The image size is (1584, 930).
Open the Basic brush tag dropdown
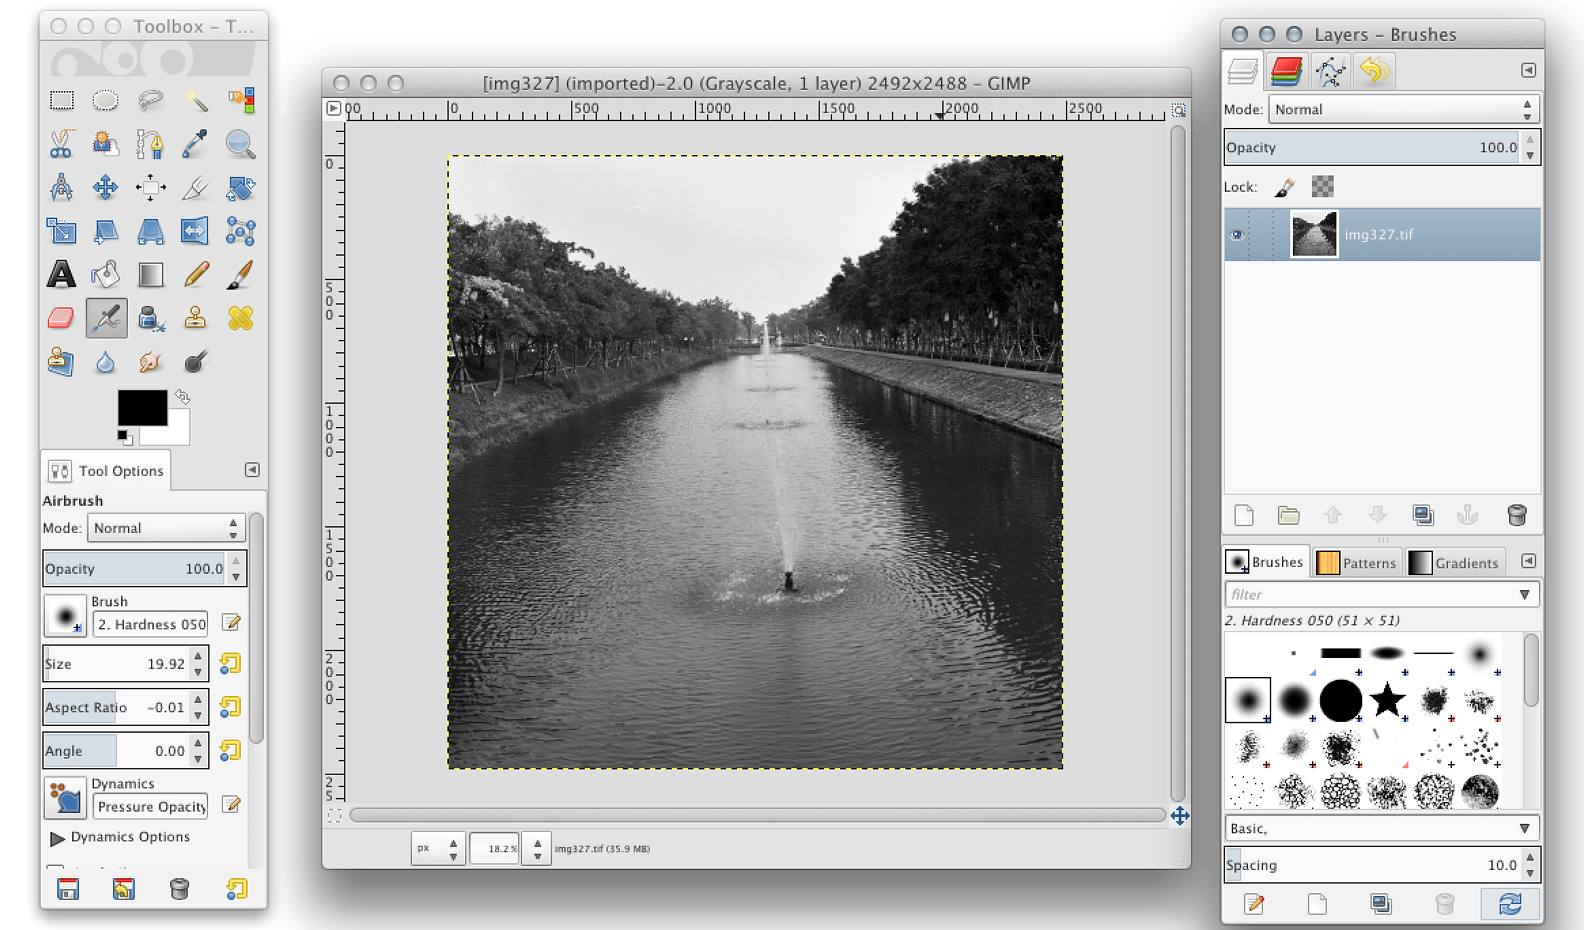pos(1381,829)
